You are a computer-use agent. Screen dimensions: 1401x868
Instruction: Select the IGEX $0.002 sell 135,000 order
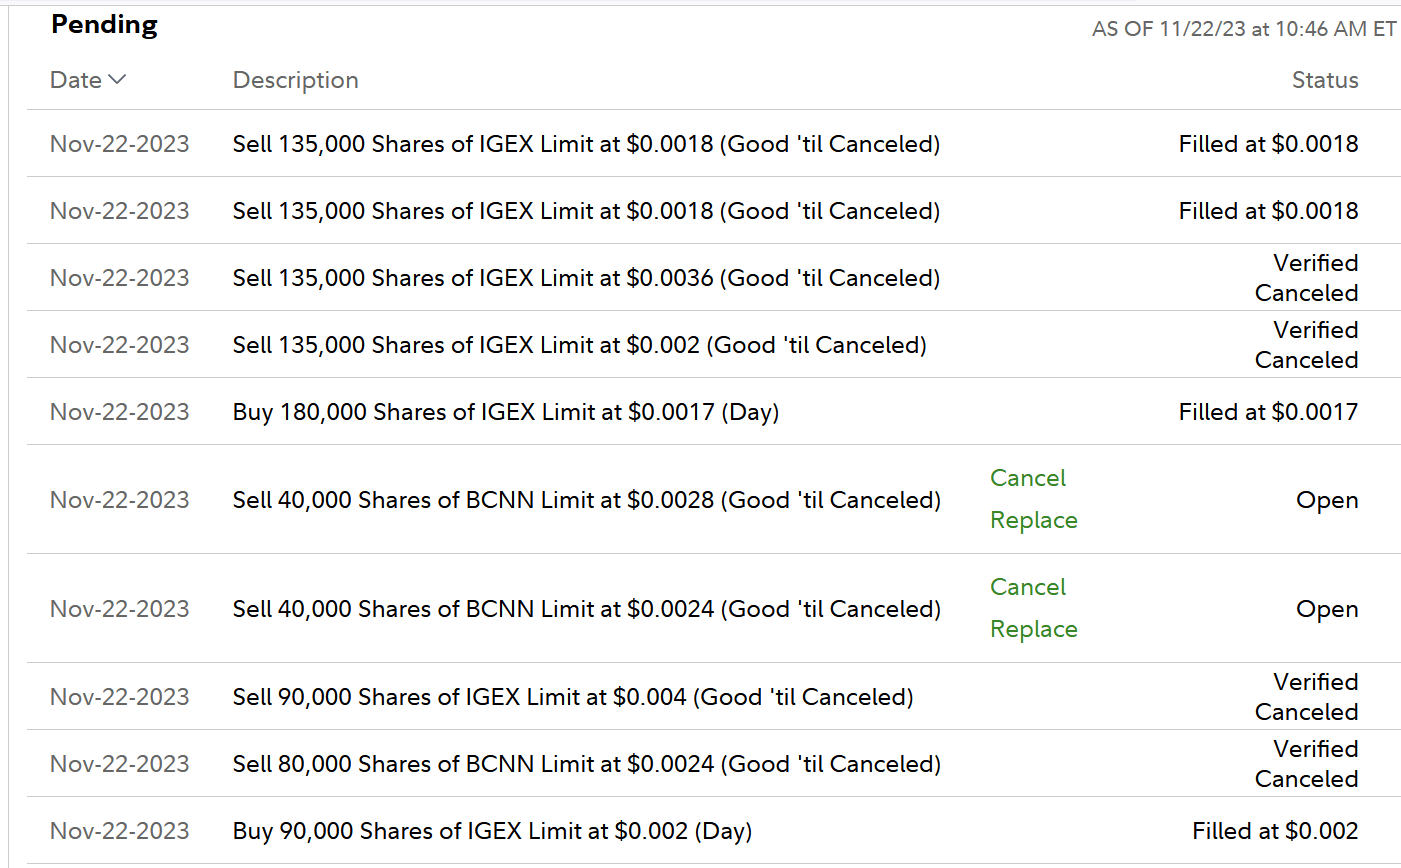point(579,345)
